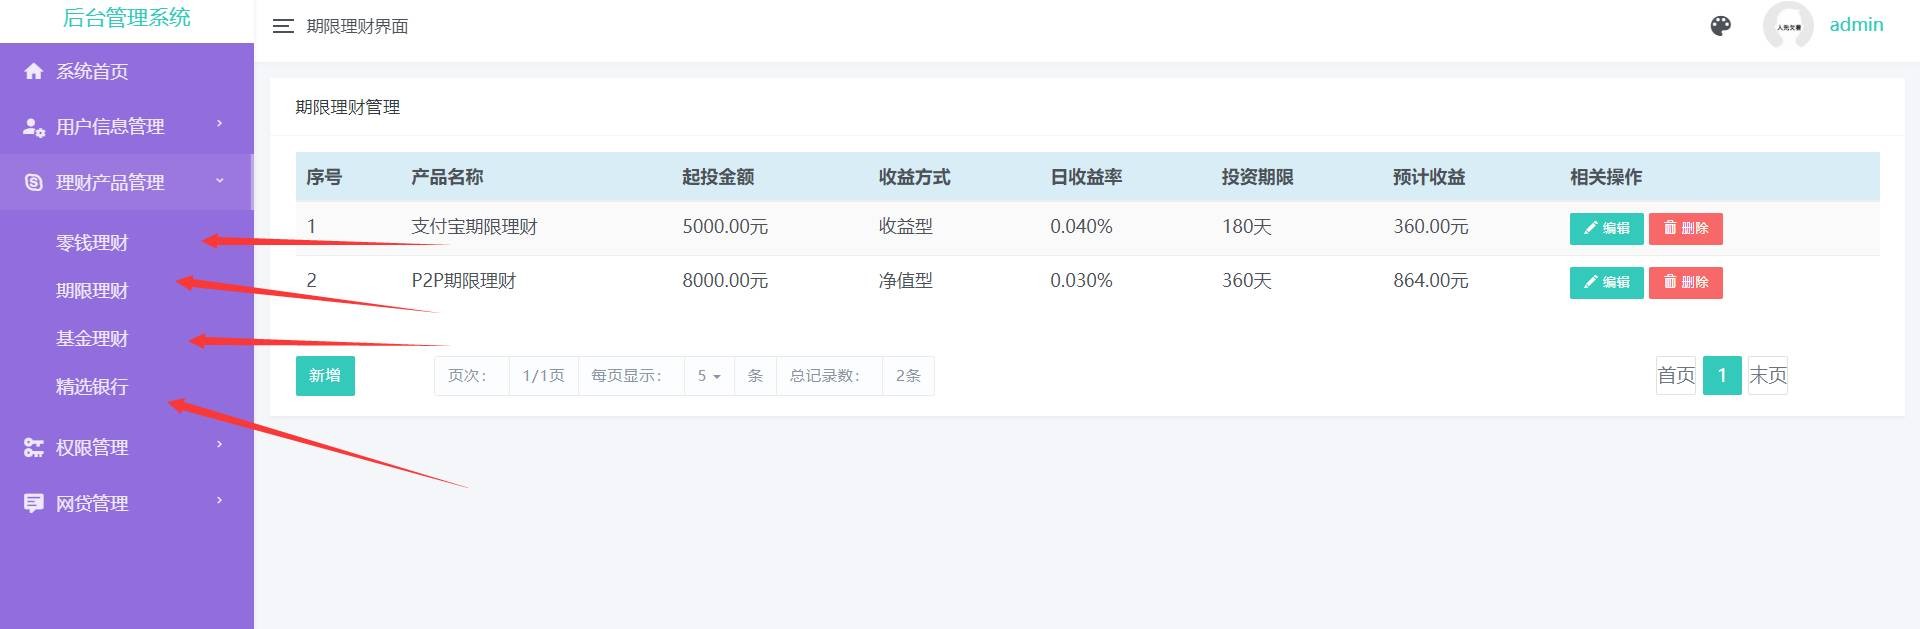
Task: Click the 收益型 cell
Action: pyautogui.click(x=905, y=227)
